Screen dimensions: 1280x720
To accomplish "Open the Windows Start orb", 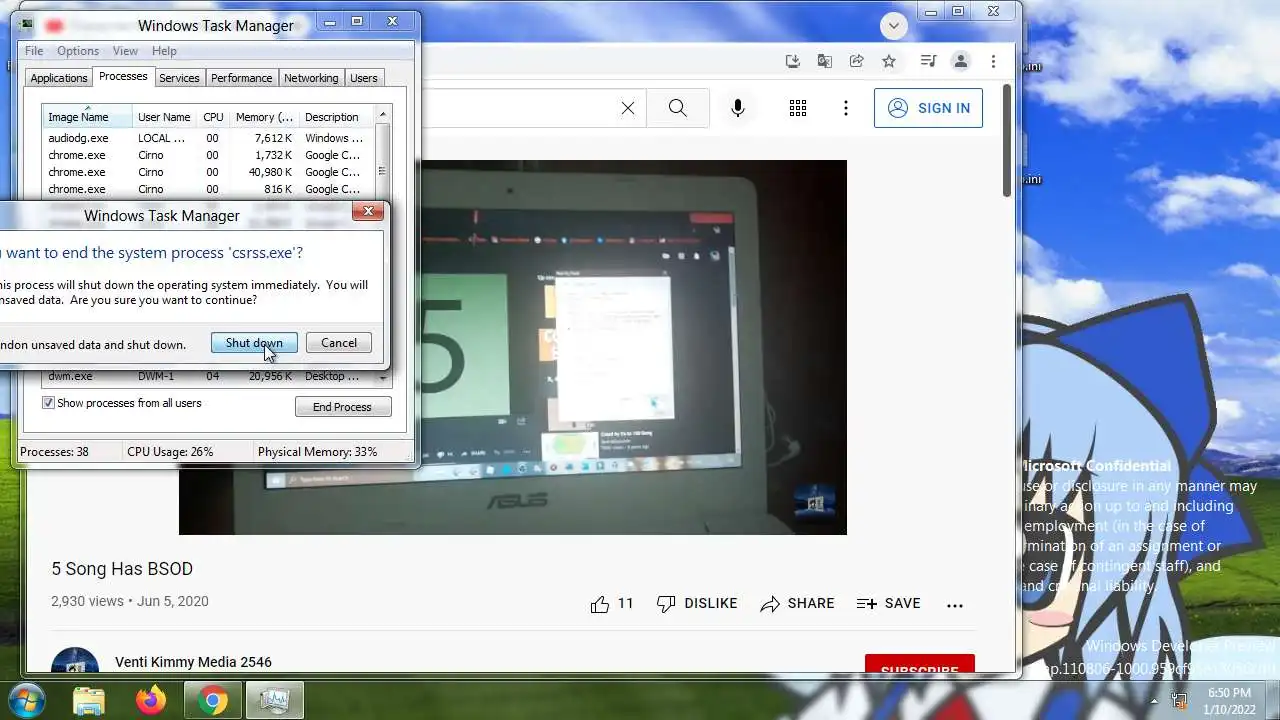I will [x=25, y=699].
